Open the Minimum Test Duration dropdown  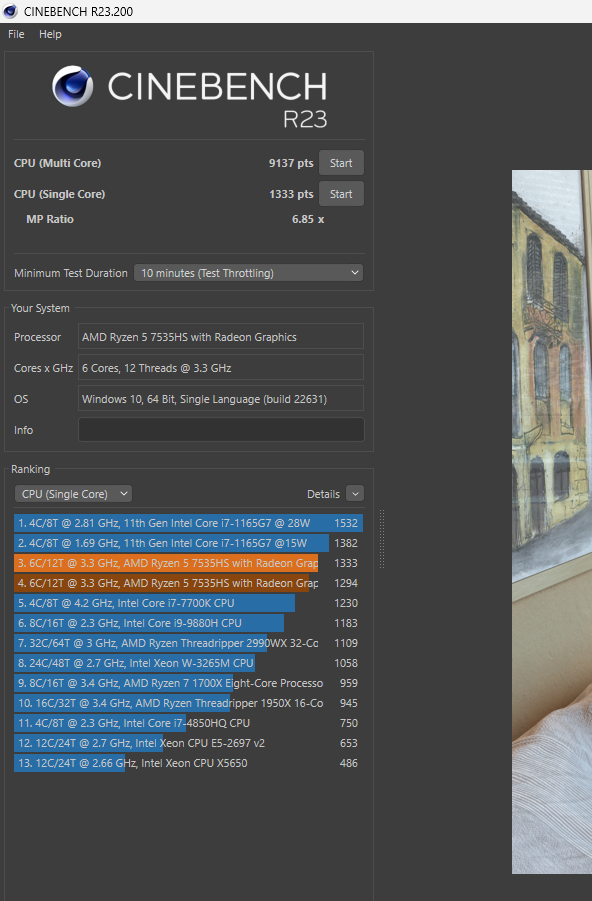coord(248,273)
